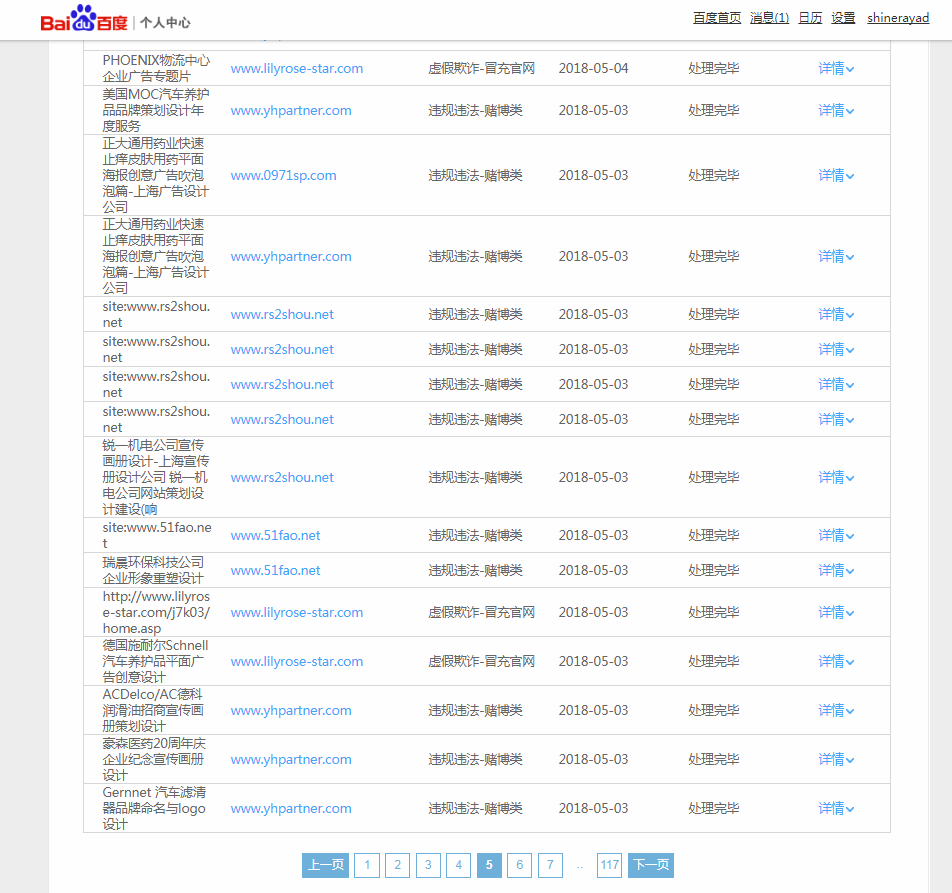Select page 1 in pagination
Viewport: 952px width, 893px height.
point(367,865)
